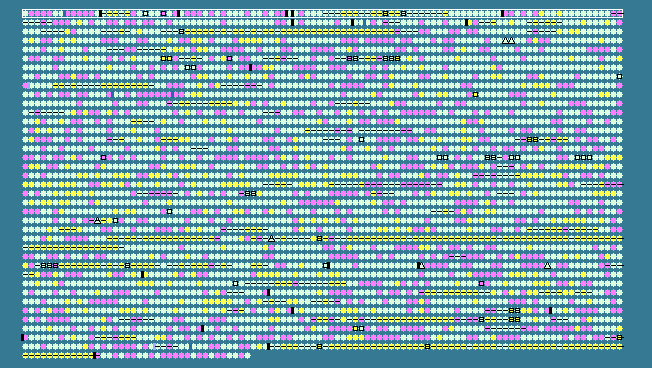Select the lone triangle surrounded by pink dots
652x368 pixels.
pos(547,265)
